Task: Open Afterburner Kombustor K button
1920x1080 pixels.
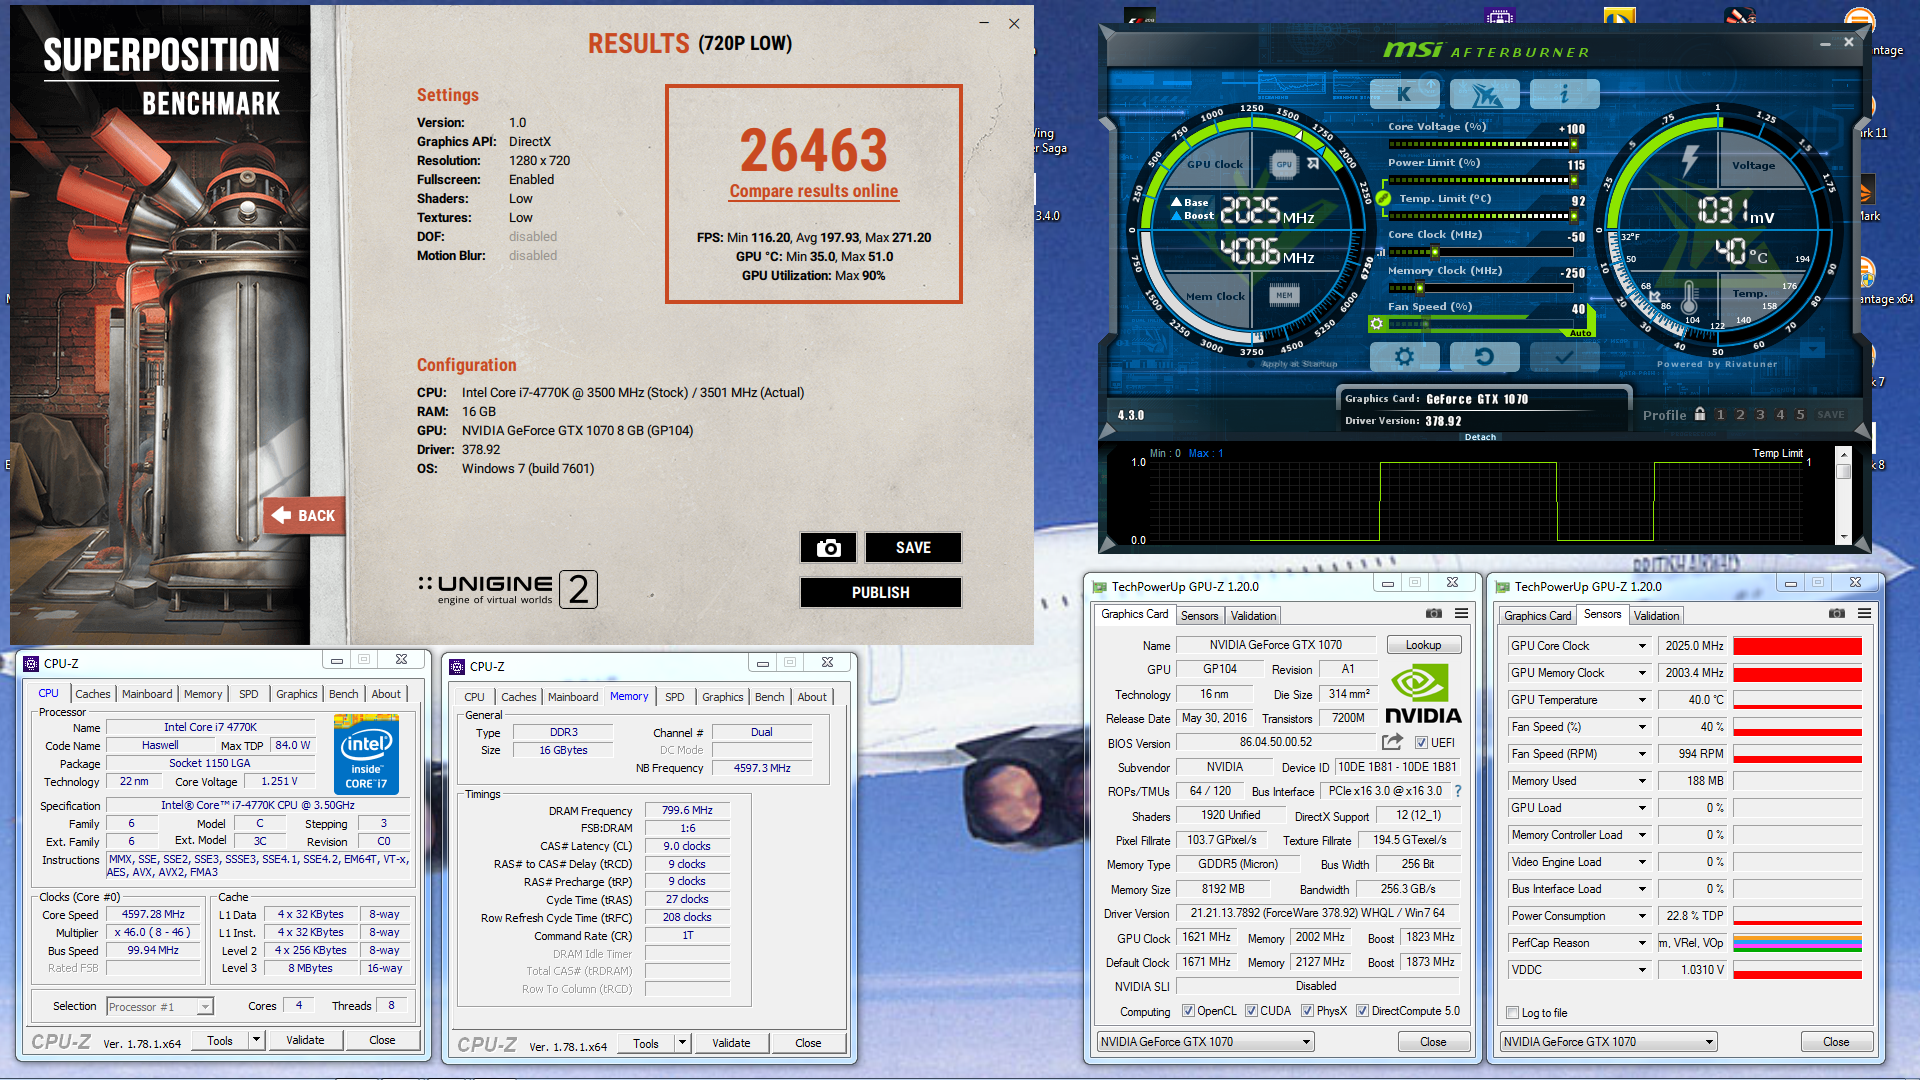Action: point(1404,94)
